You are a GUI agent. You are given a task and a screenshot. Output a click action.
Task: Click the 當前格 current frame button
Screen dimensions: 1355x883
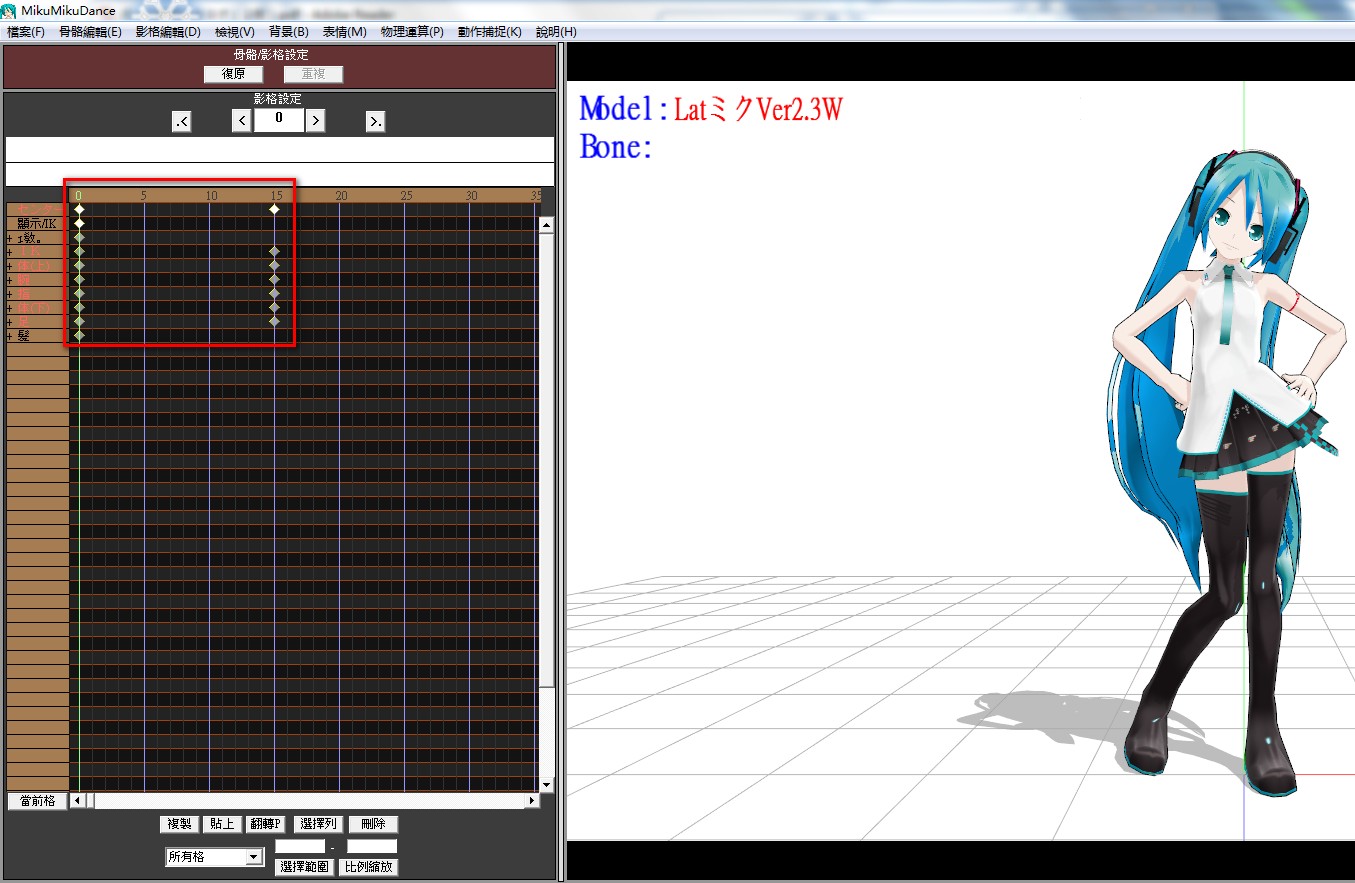pyautogui.click(x=37, y=801)
